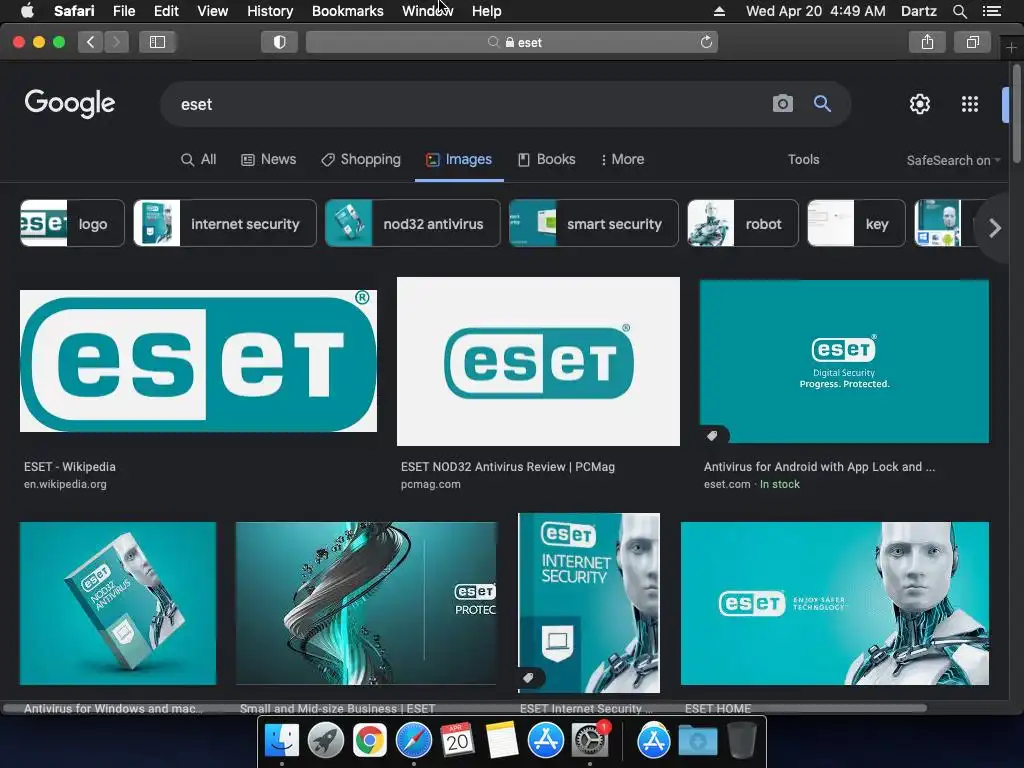This screenshot has width=1024, height=768.
Task: Add a new tab with plus icon
Action: pos(1011,48)
